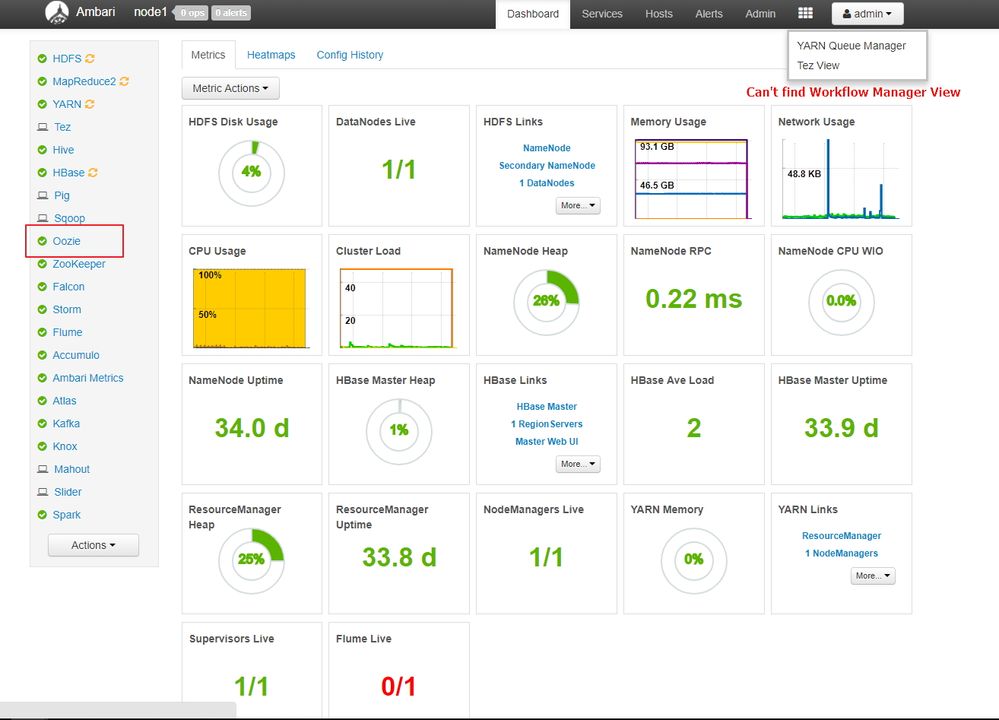This screenshot has width=999, height=720.
Task: Open the services Actions dropdown
Action: [93, 545]
